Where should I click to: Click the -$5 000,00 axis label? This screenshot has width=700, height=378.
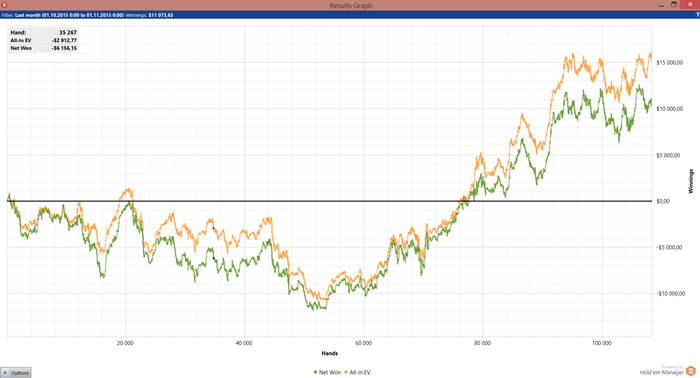pos(669,248)
